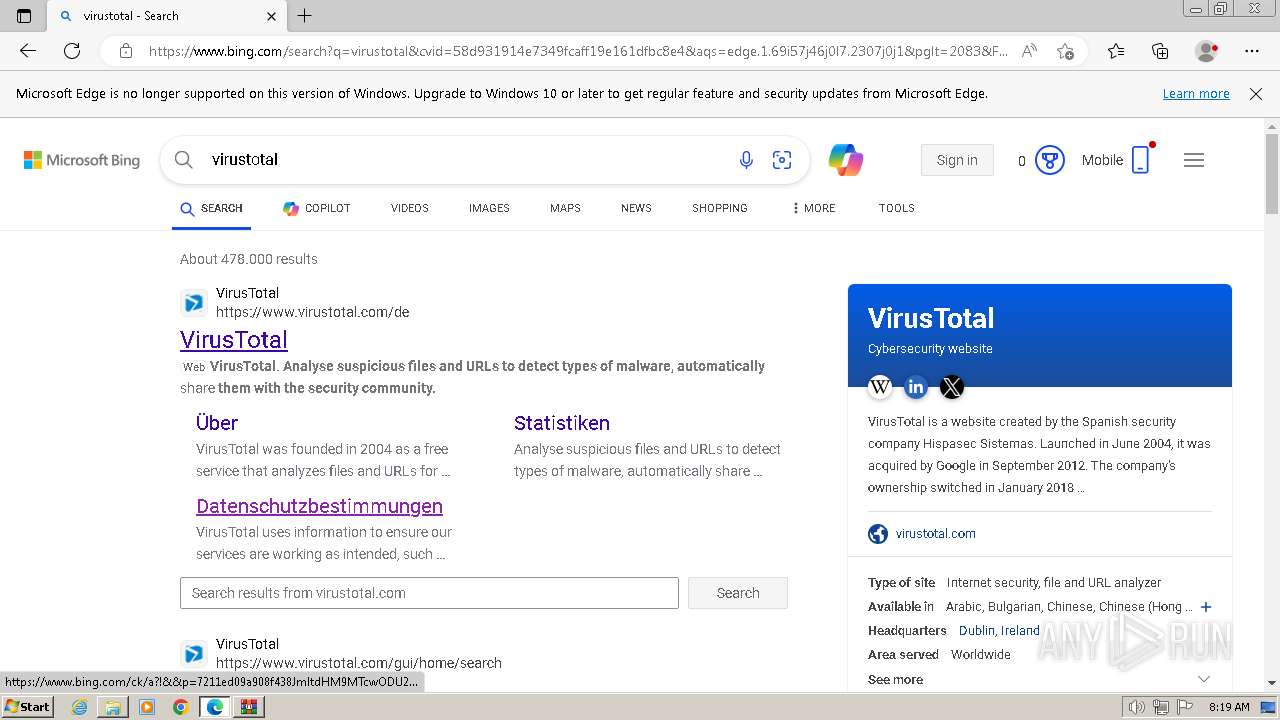This screenshot has height=720, width=1280.
Task: Open visual search camera icon
Action: (x=782, y=160)
